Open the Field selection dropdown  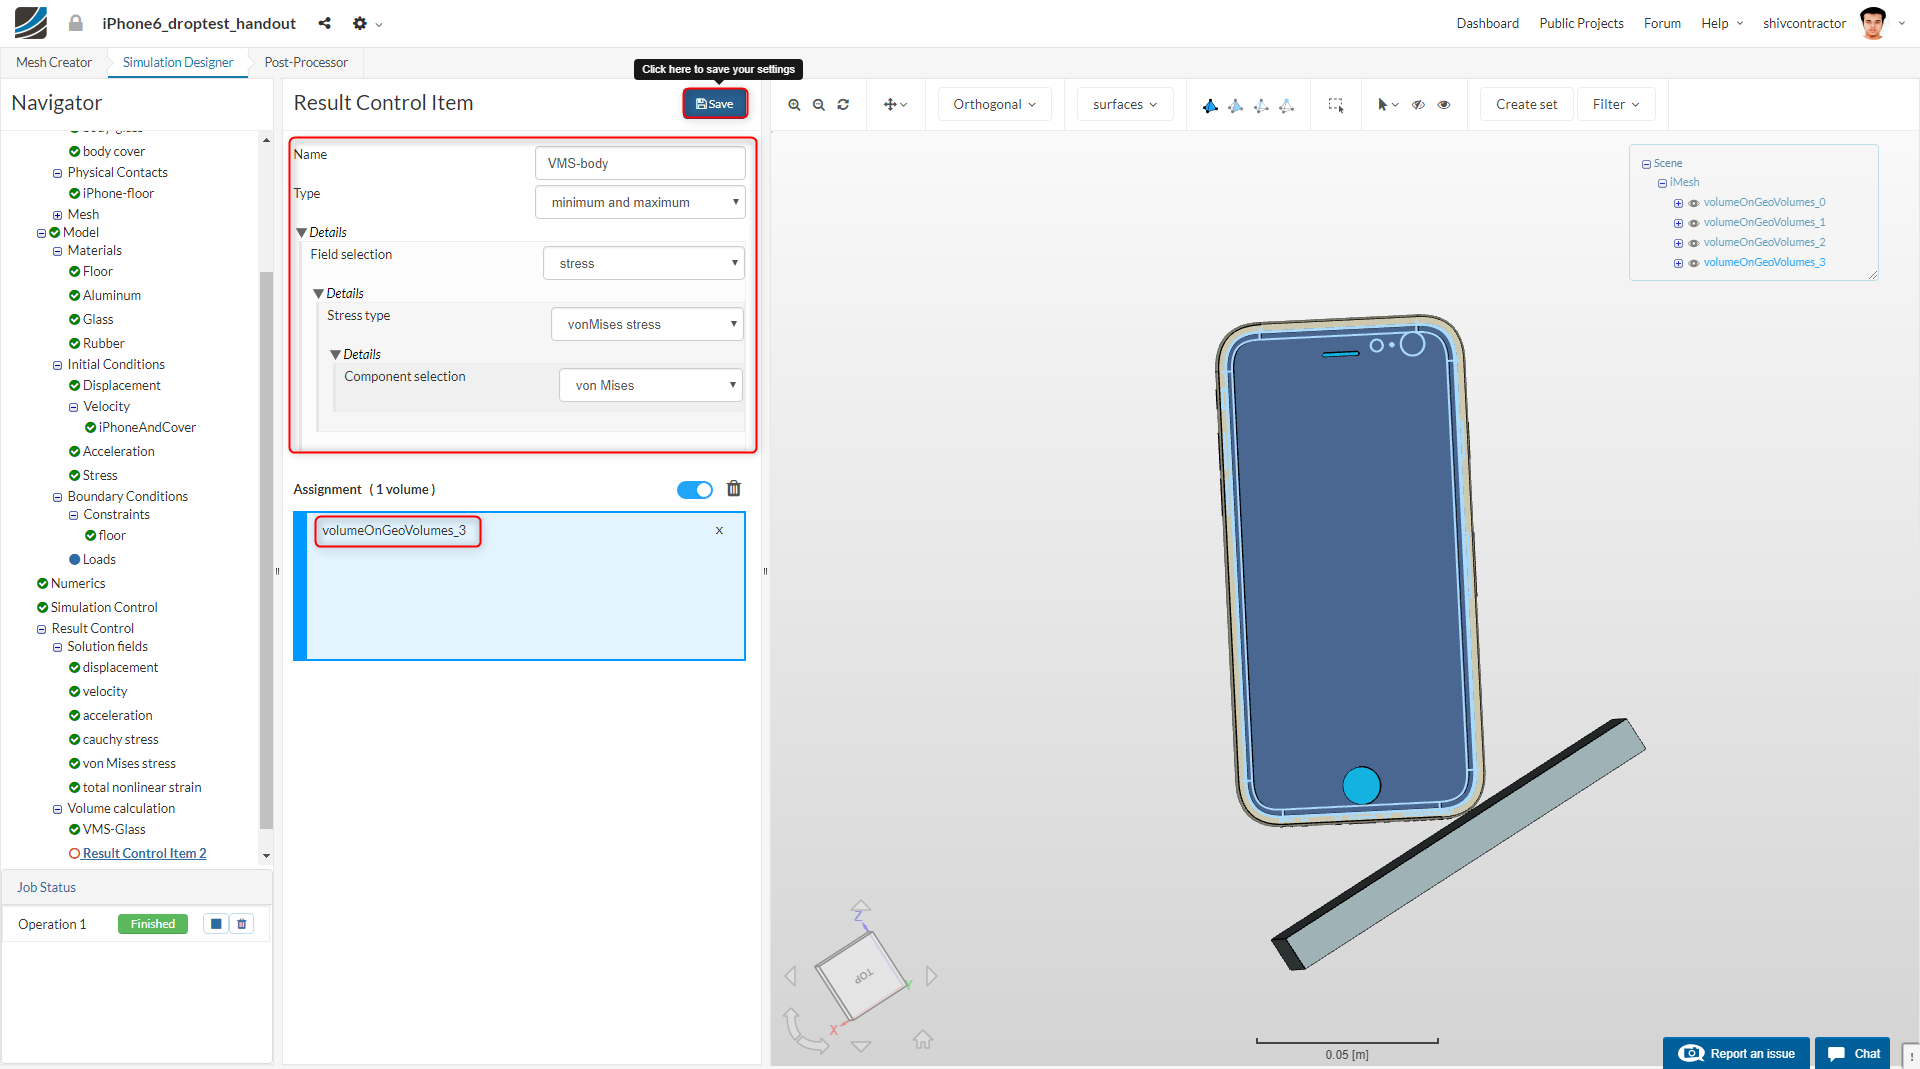[644, 263]
